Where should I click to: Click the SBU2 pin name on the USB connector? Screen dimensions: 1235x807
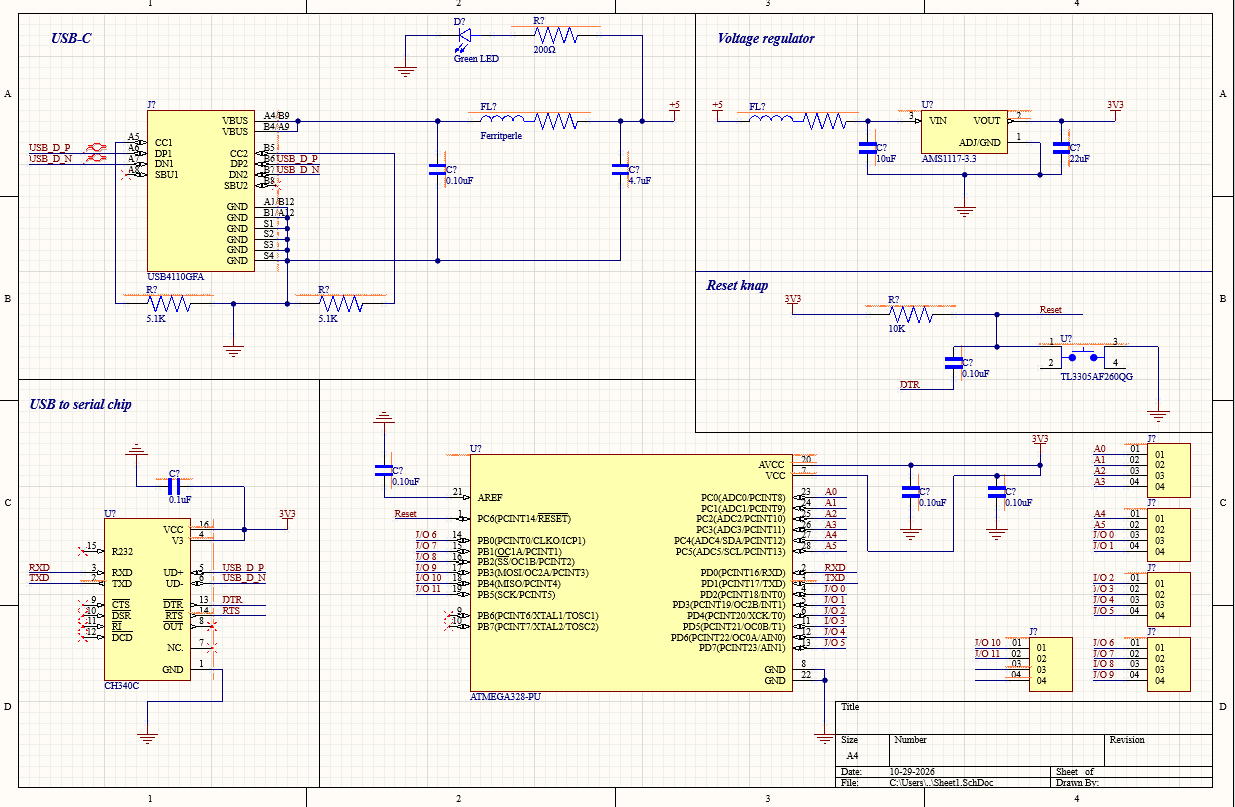click(236, 186)
